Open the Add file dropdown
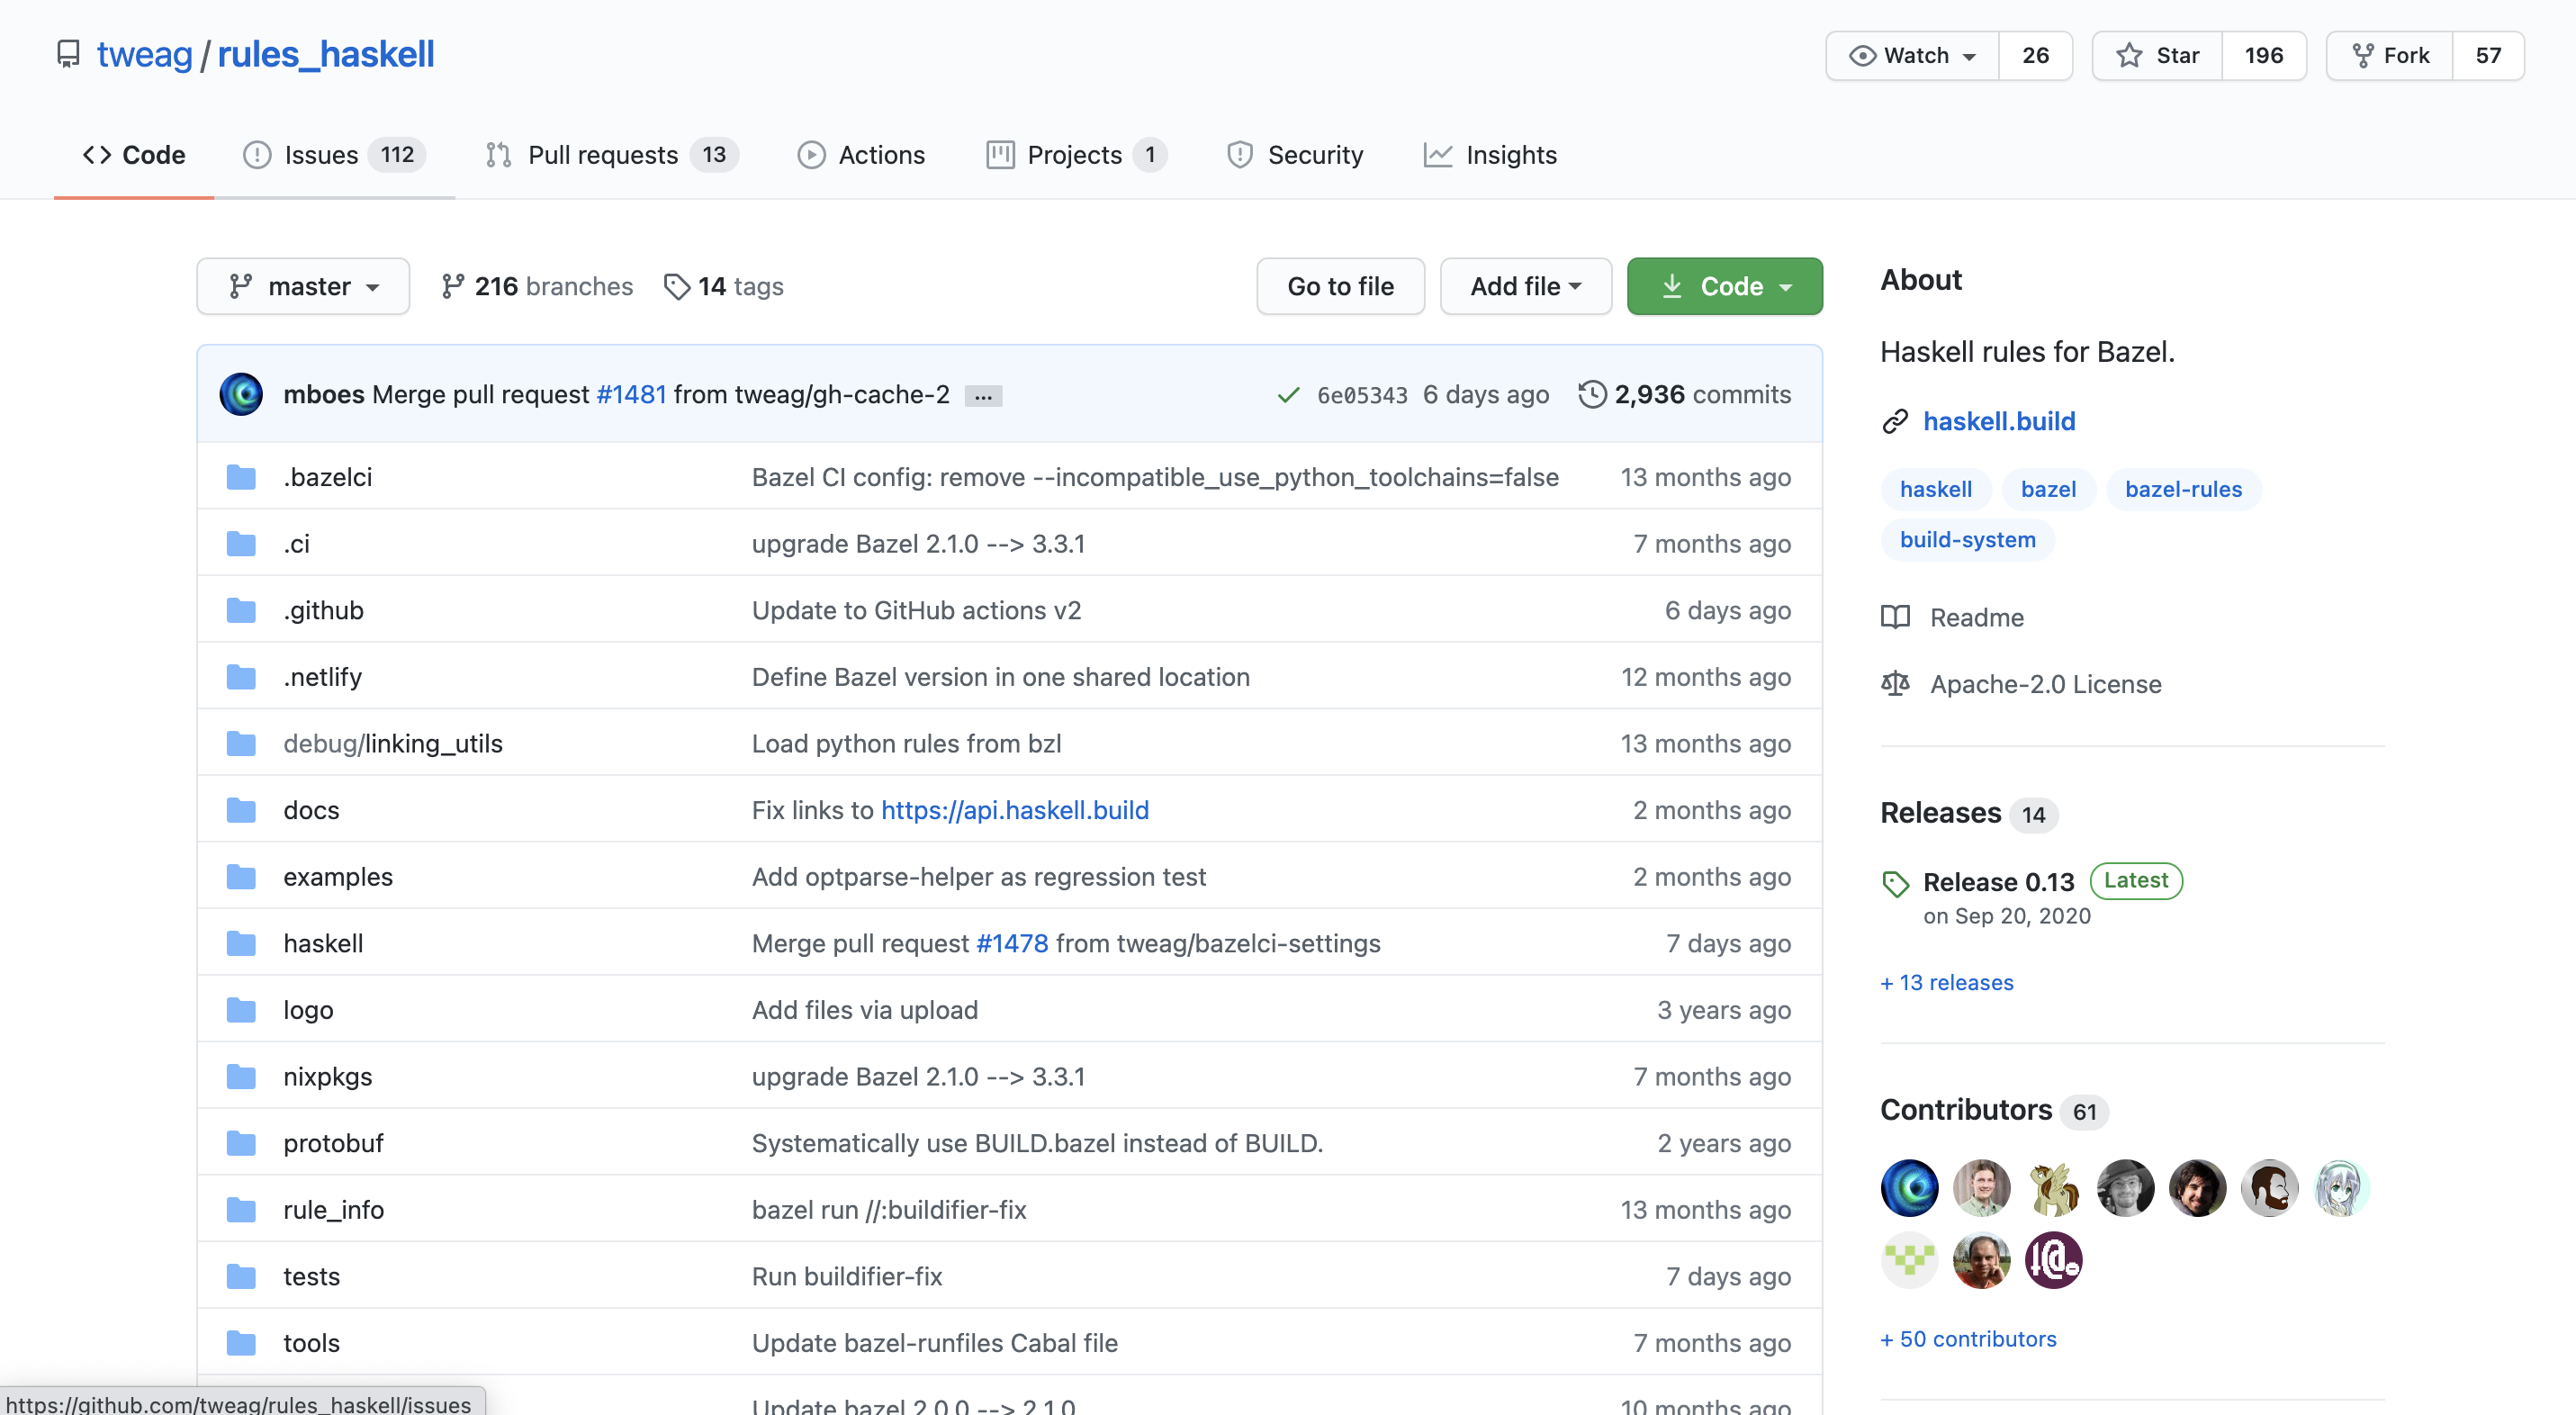Image resolution: width=2576 pixels, height=1415 pixels. point(1524,287)
